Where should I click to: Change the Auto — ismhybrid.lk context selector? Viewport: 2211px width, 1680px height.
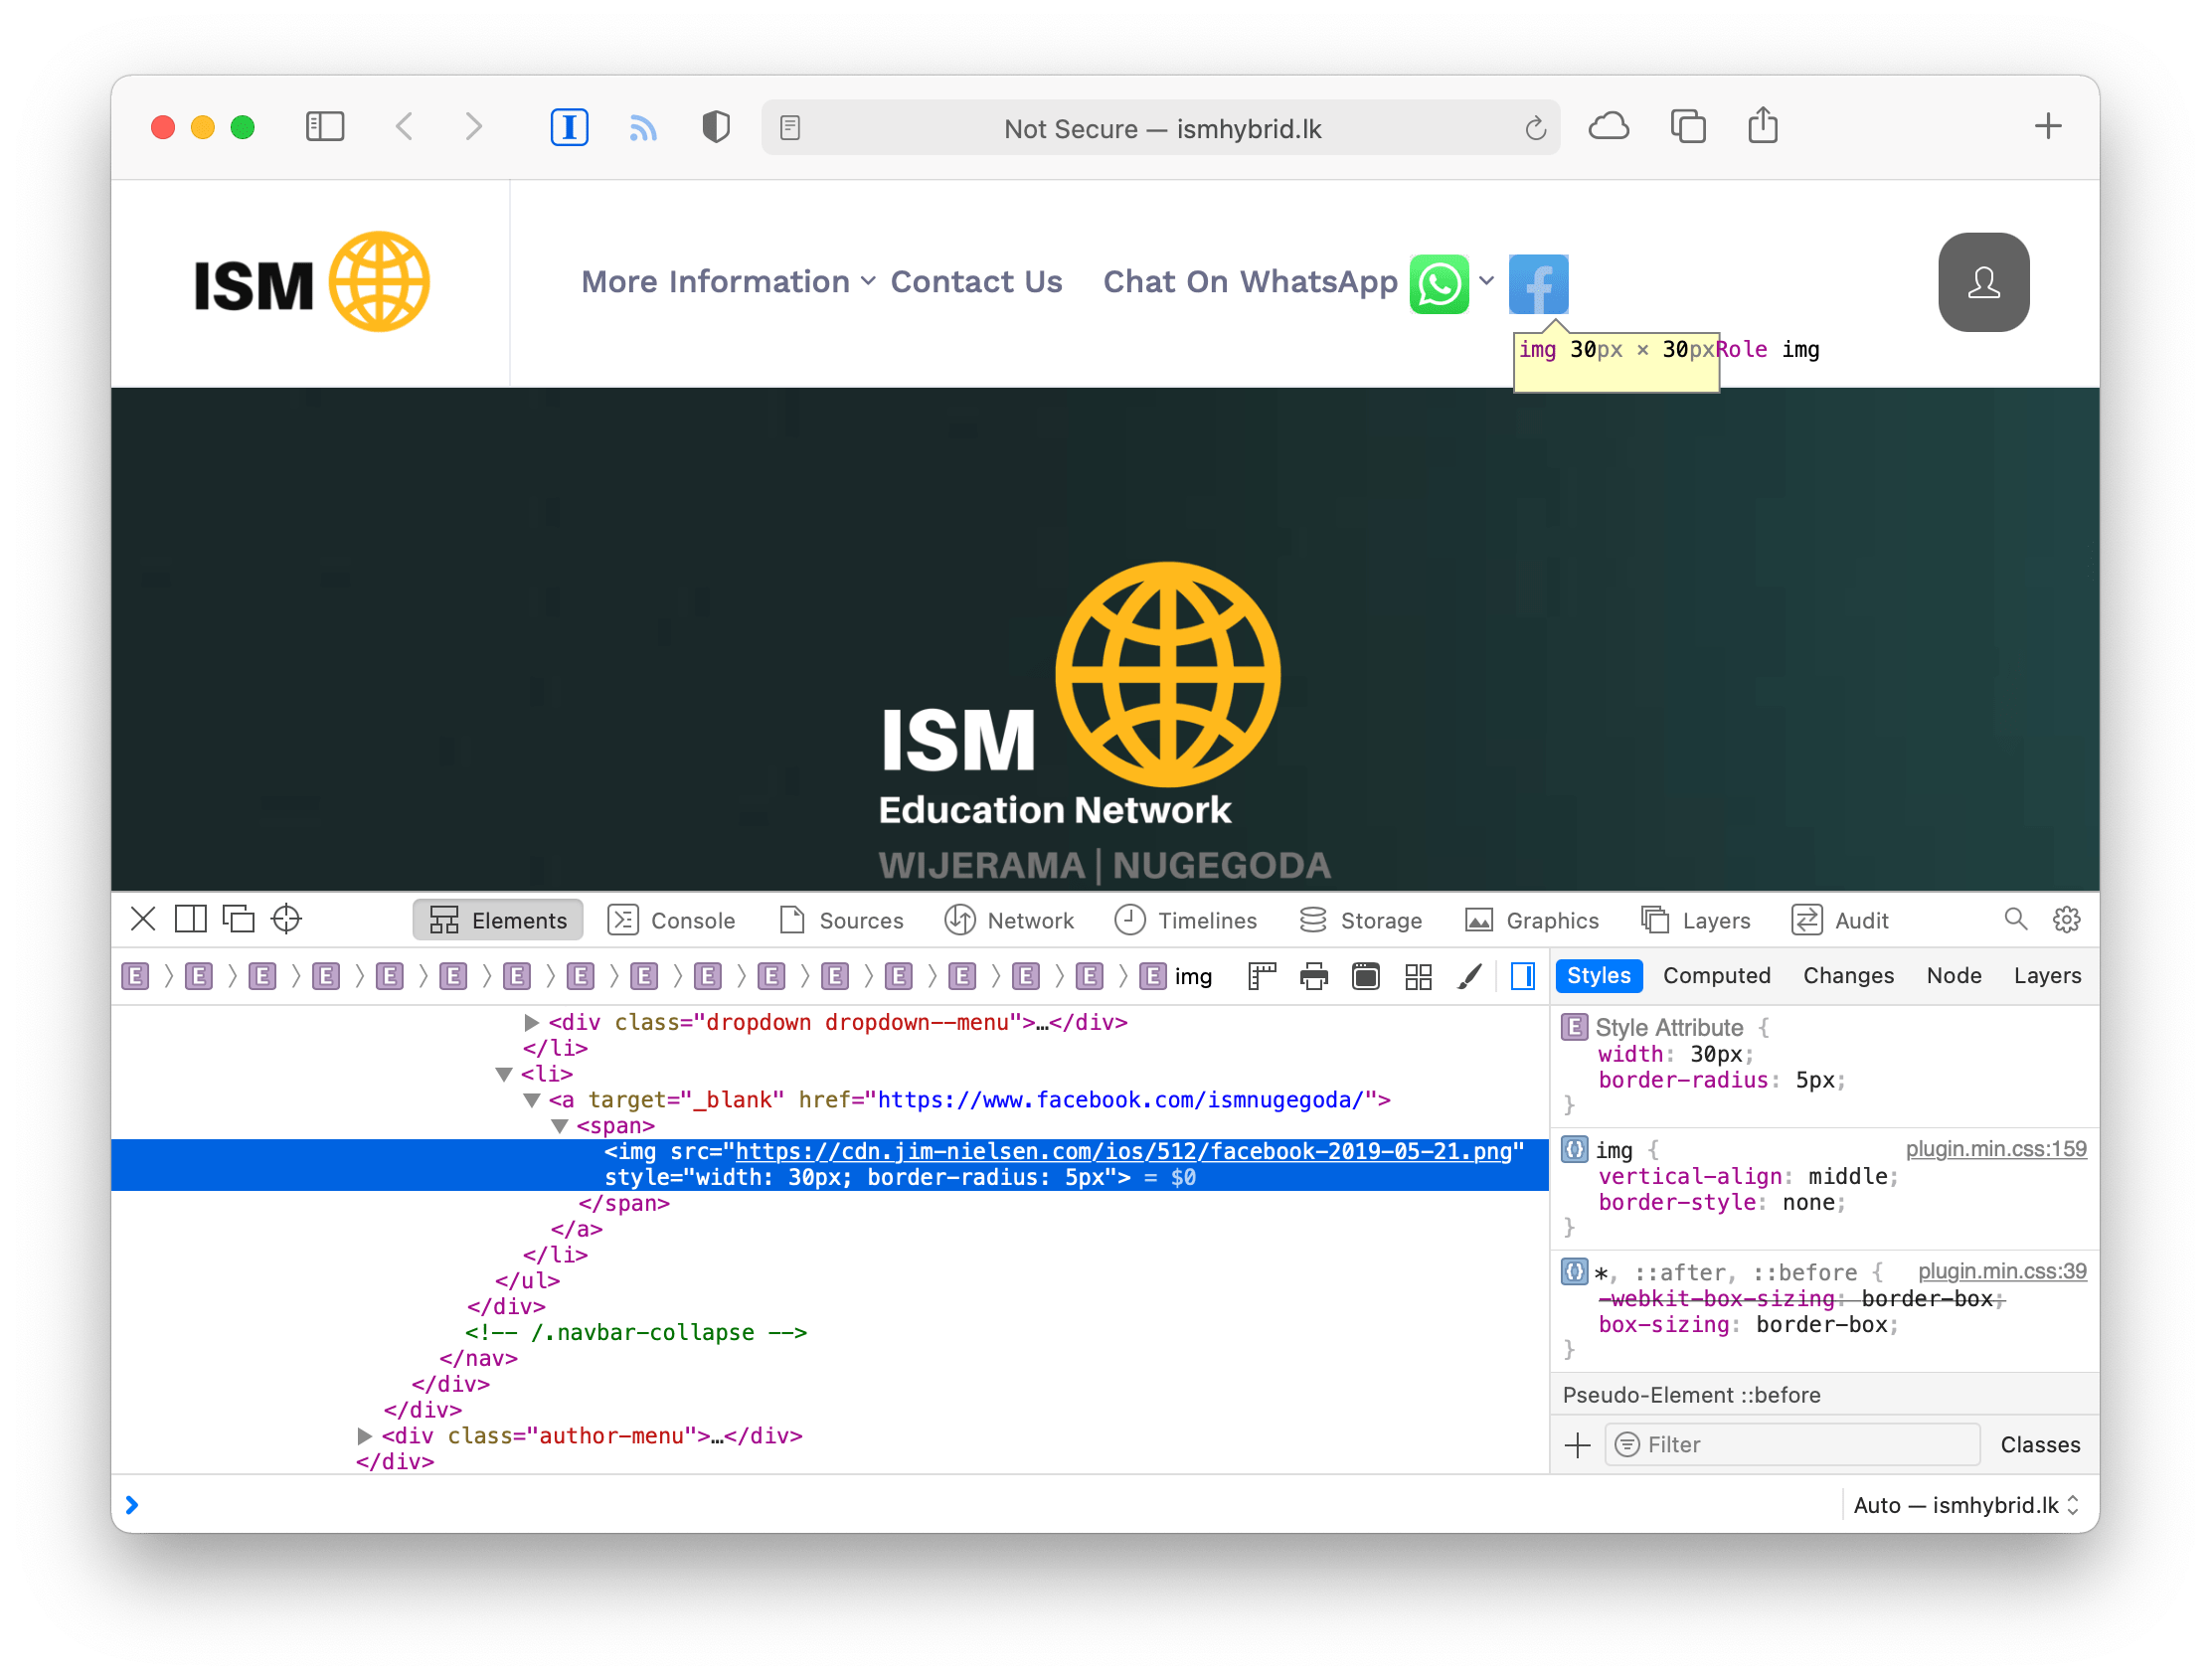[1966, 1505]
